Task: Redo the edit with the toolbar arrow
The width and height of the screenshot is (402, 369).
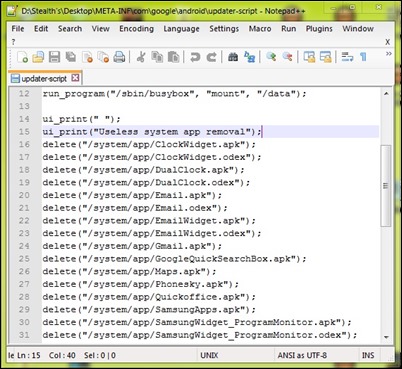Action: click(x=211, y=57)
